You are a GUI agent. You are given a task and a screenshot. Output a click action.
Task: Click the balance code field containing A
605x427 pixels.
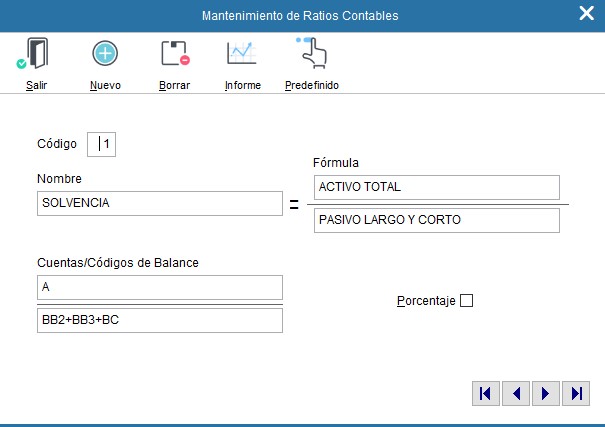pos(159,287)
